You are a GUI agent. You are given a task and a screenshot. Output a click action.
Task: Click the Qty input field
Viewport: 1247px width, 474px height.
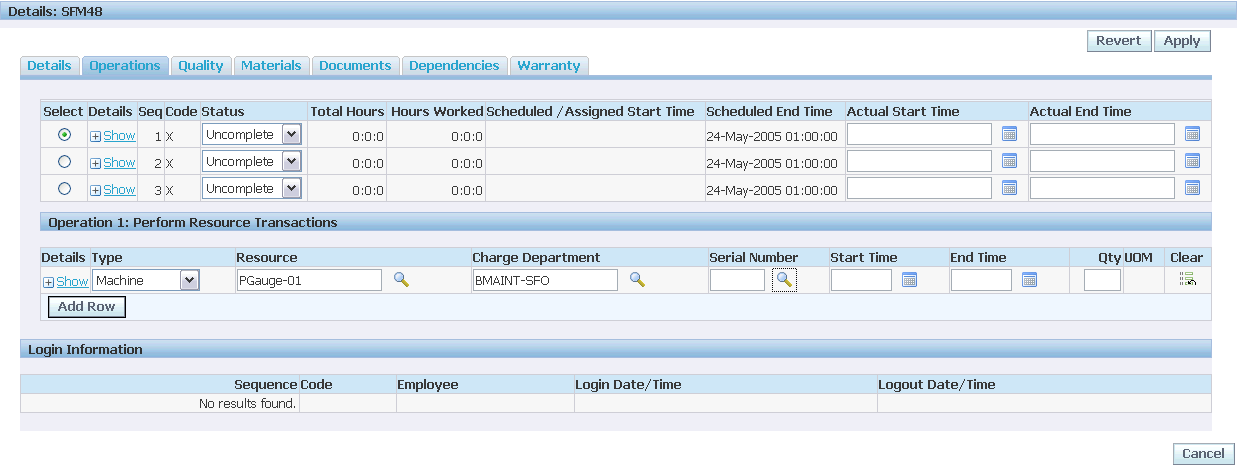1102,280
